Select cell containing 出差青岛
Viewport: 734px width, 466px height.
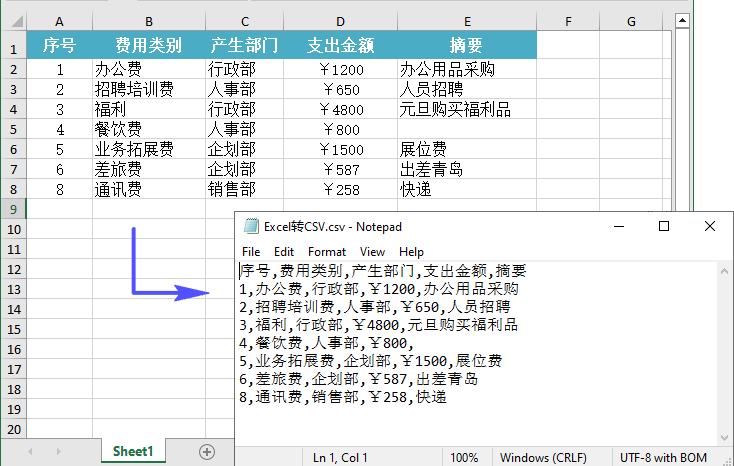467,169
